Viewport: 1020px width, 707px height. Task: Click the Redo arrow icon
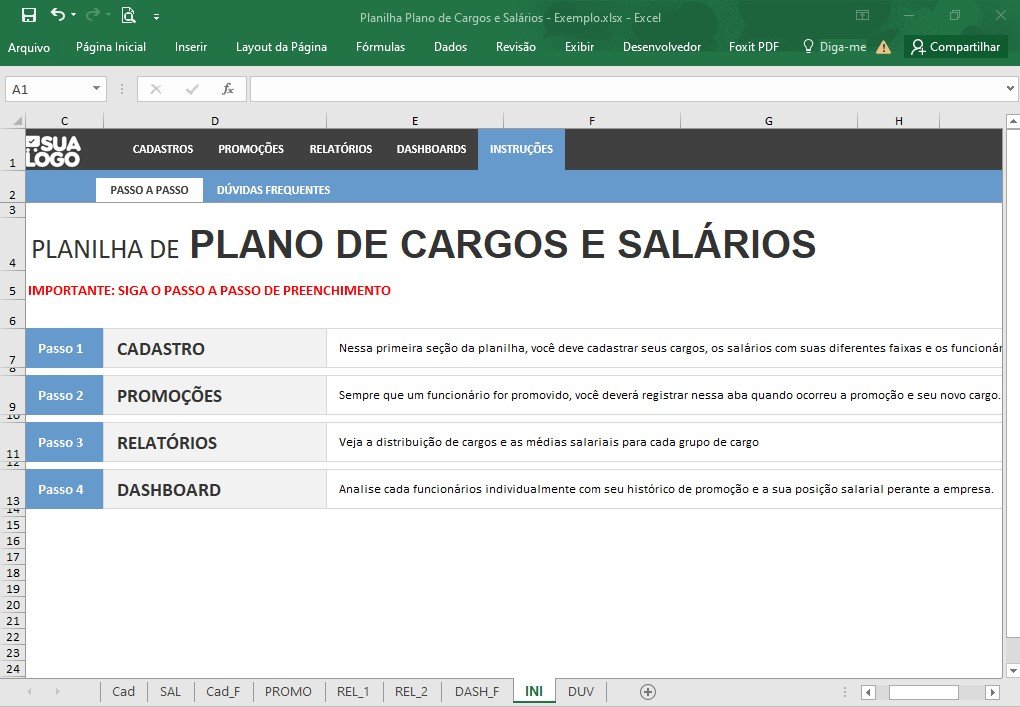(x=93, y=14)
